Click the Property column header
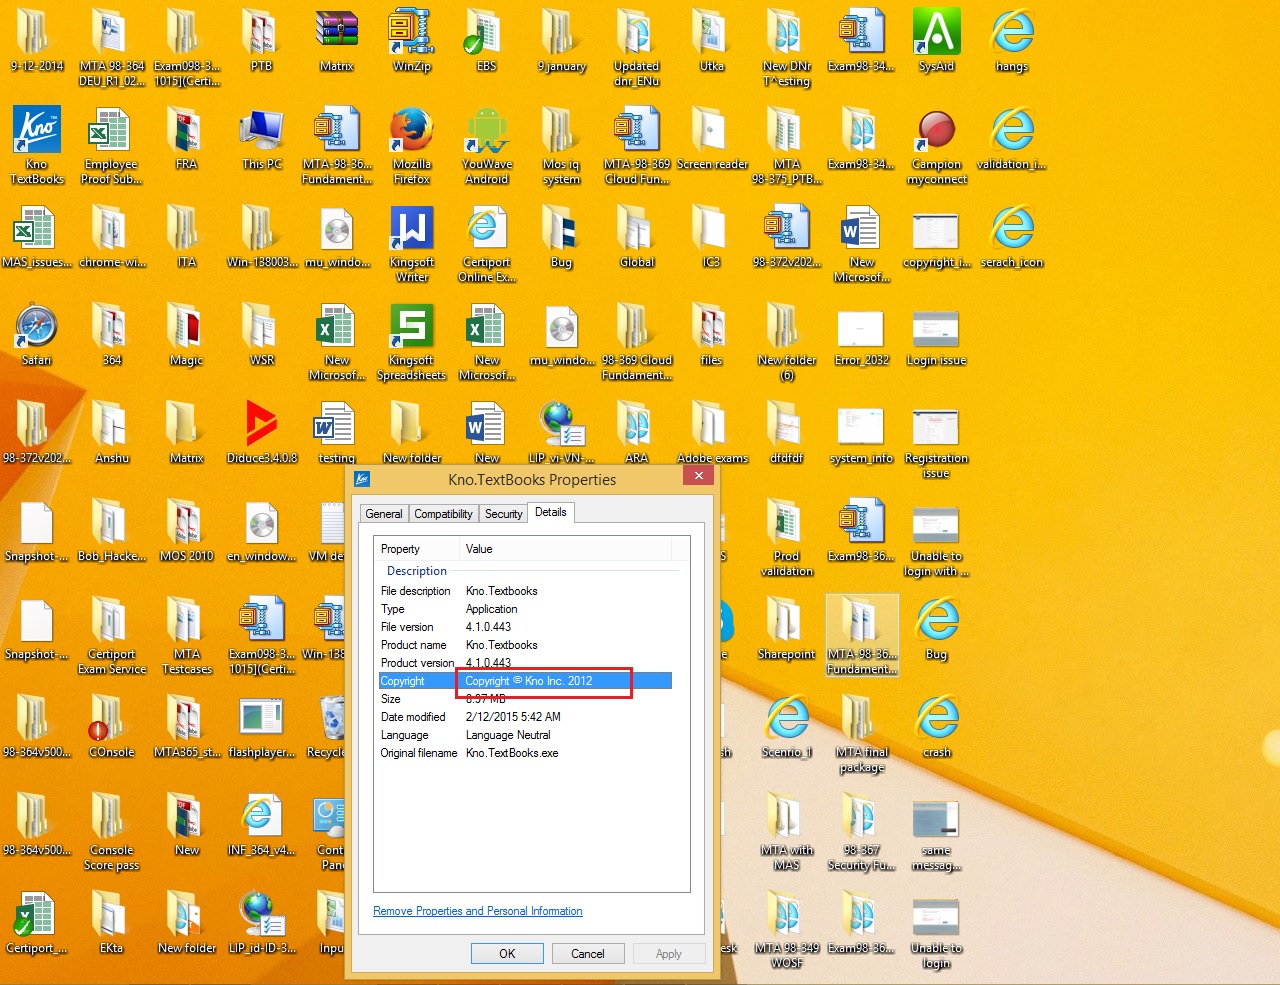The height and width of the screenshot is (985, 1280). pyautogui.click(x=417, y=549)
